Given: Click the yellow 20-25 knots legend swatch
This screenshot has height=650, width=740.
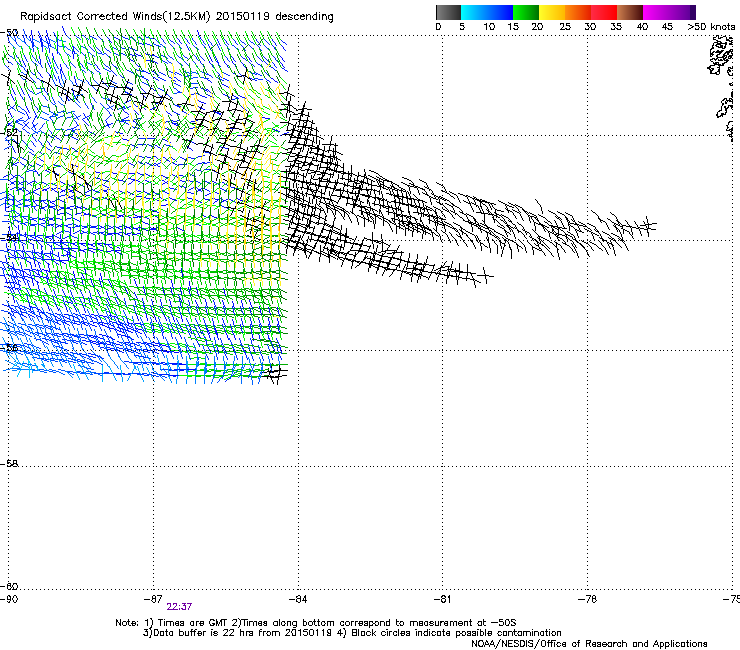Looking at the screenshot, I should (x=552, y=12).
